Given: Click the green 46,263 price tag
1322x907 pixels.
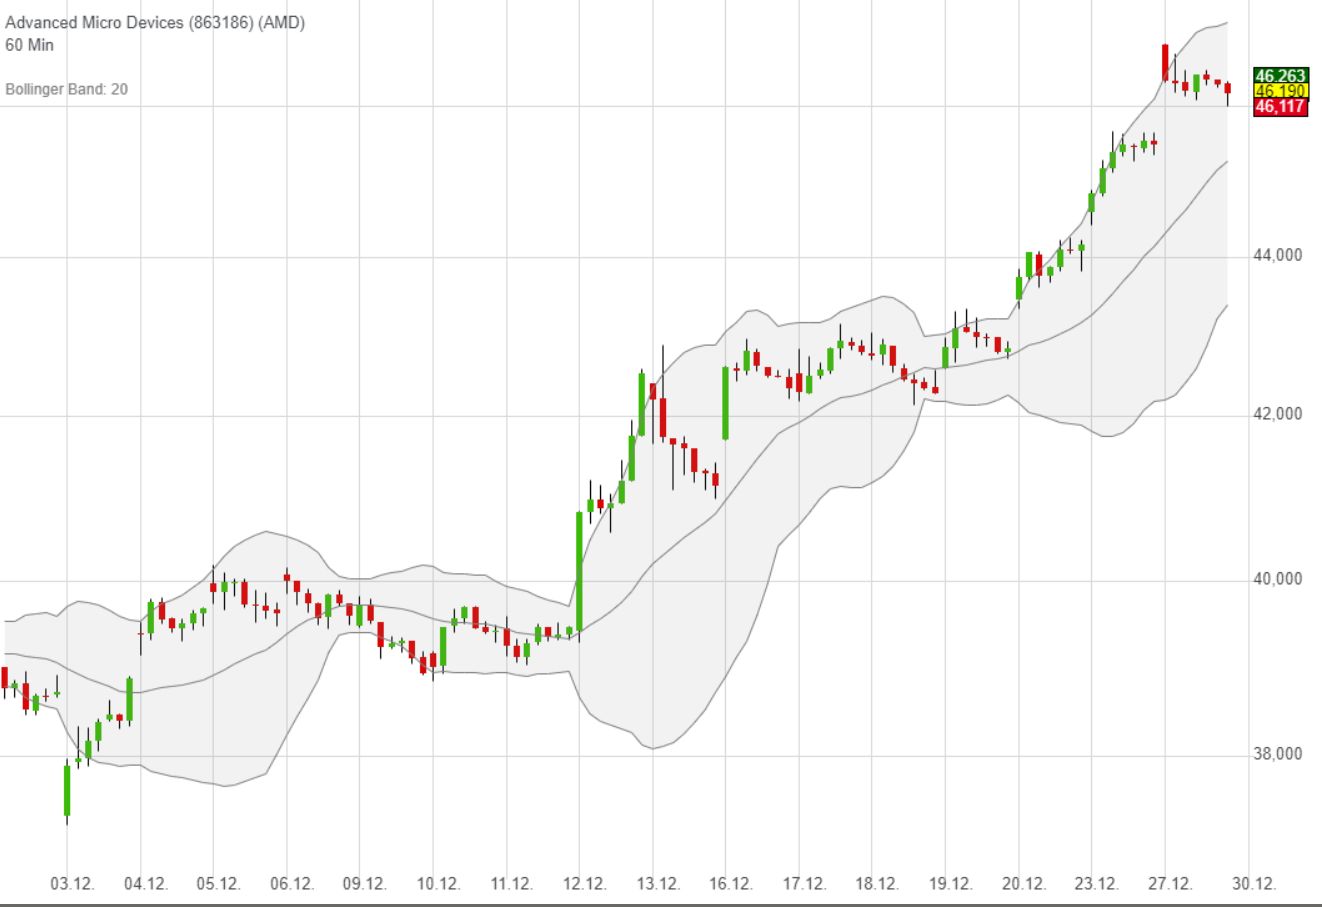Looking at the screenshot, I should pyautogui.click(x=1281, y=75).
